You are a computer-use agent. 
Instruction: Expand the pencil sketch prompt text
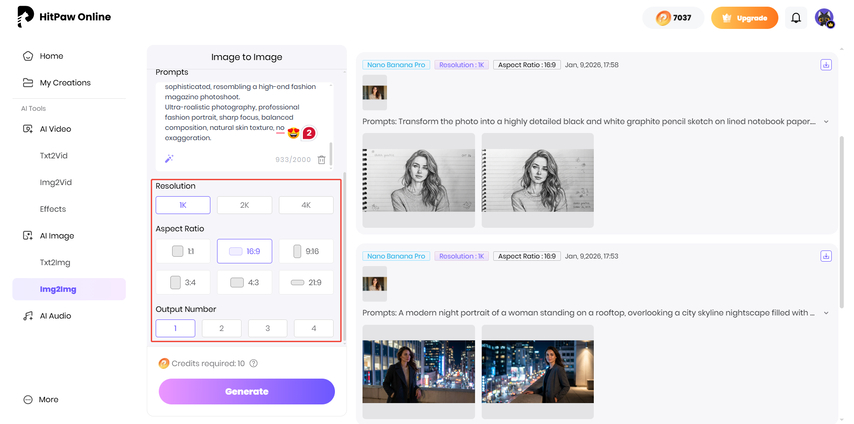point(826,121)
